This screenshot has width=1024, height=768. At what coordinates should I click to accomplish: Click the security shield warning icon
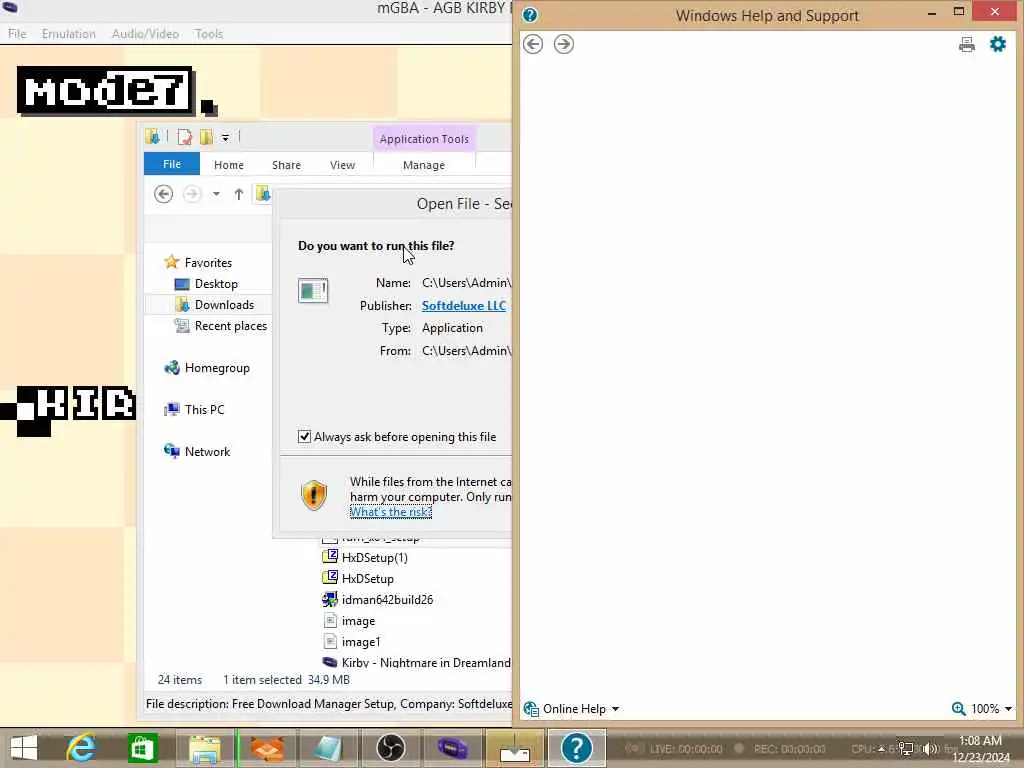pos(313,495)
